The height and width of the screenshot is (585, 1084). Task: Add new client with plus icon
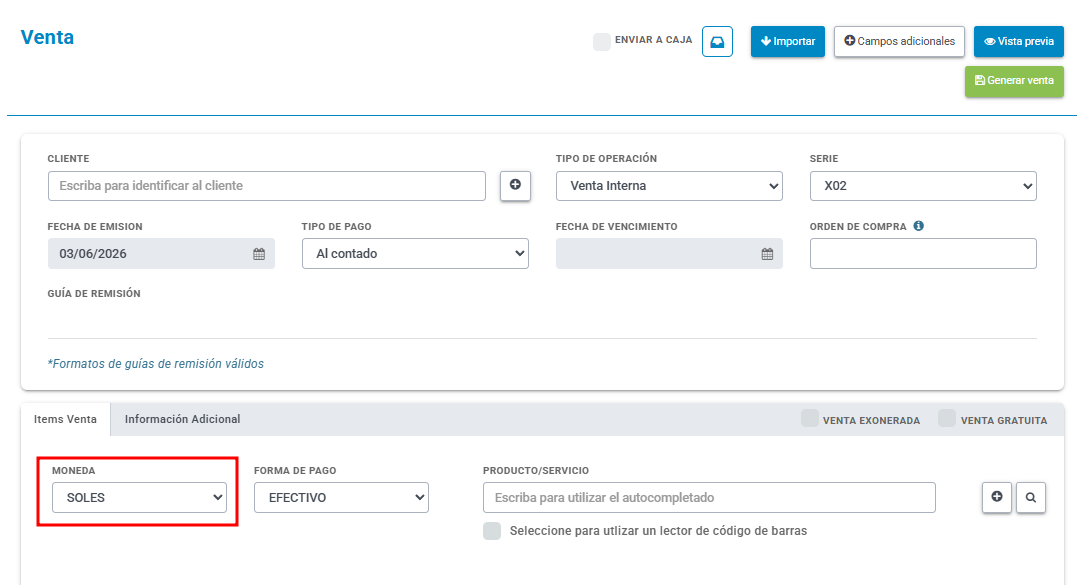(515, 185)
